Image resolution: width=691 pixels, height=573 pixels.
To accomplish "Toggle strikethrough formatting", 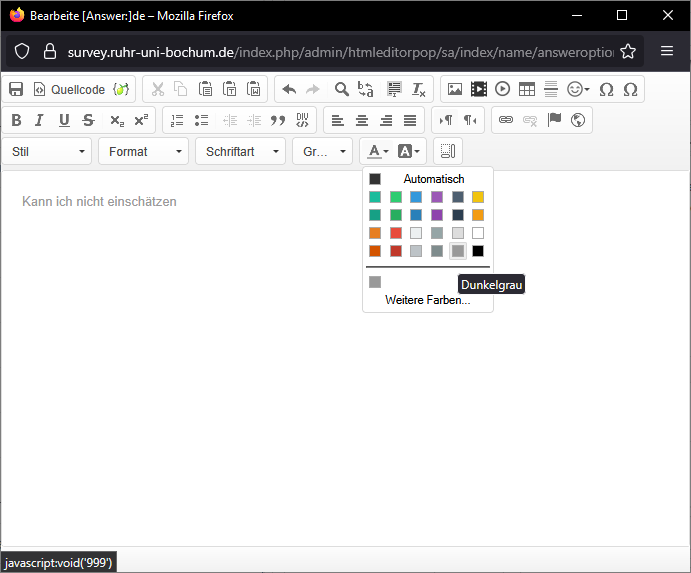I will pyautogui.click(x=88, y=120).
